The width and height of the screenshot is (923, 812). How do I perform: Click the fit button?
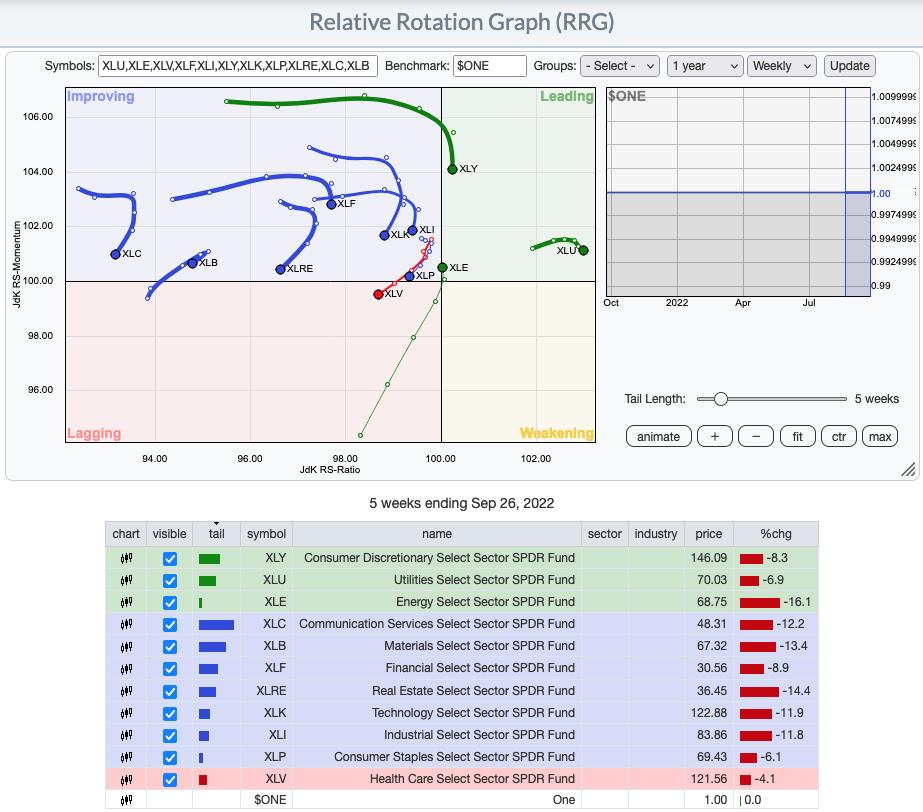(x=798, y=437)
